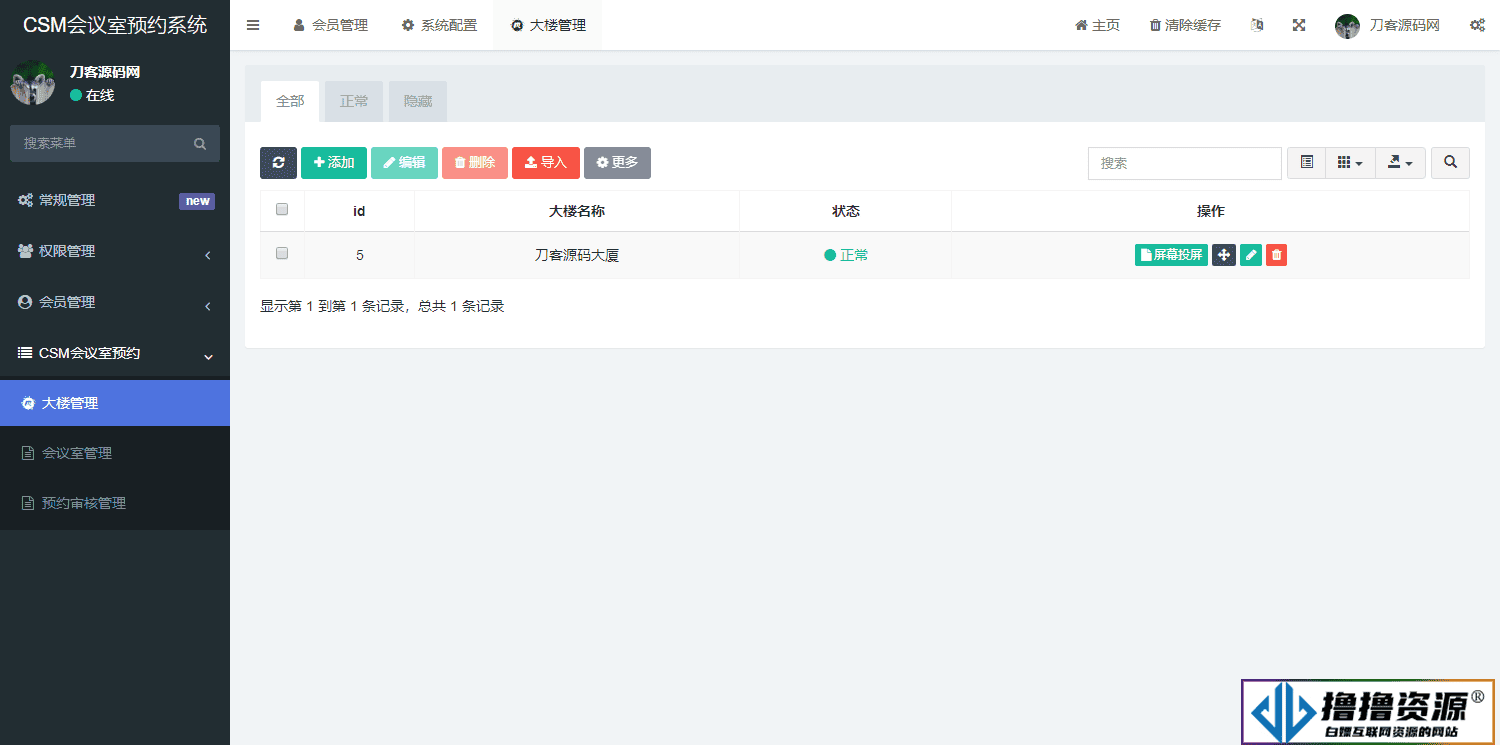Click the red trash icon in the row
Image resolution: width=1500 pixels, height=745 pixels.
pyautogui.click(x=1276, y=255)
